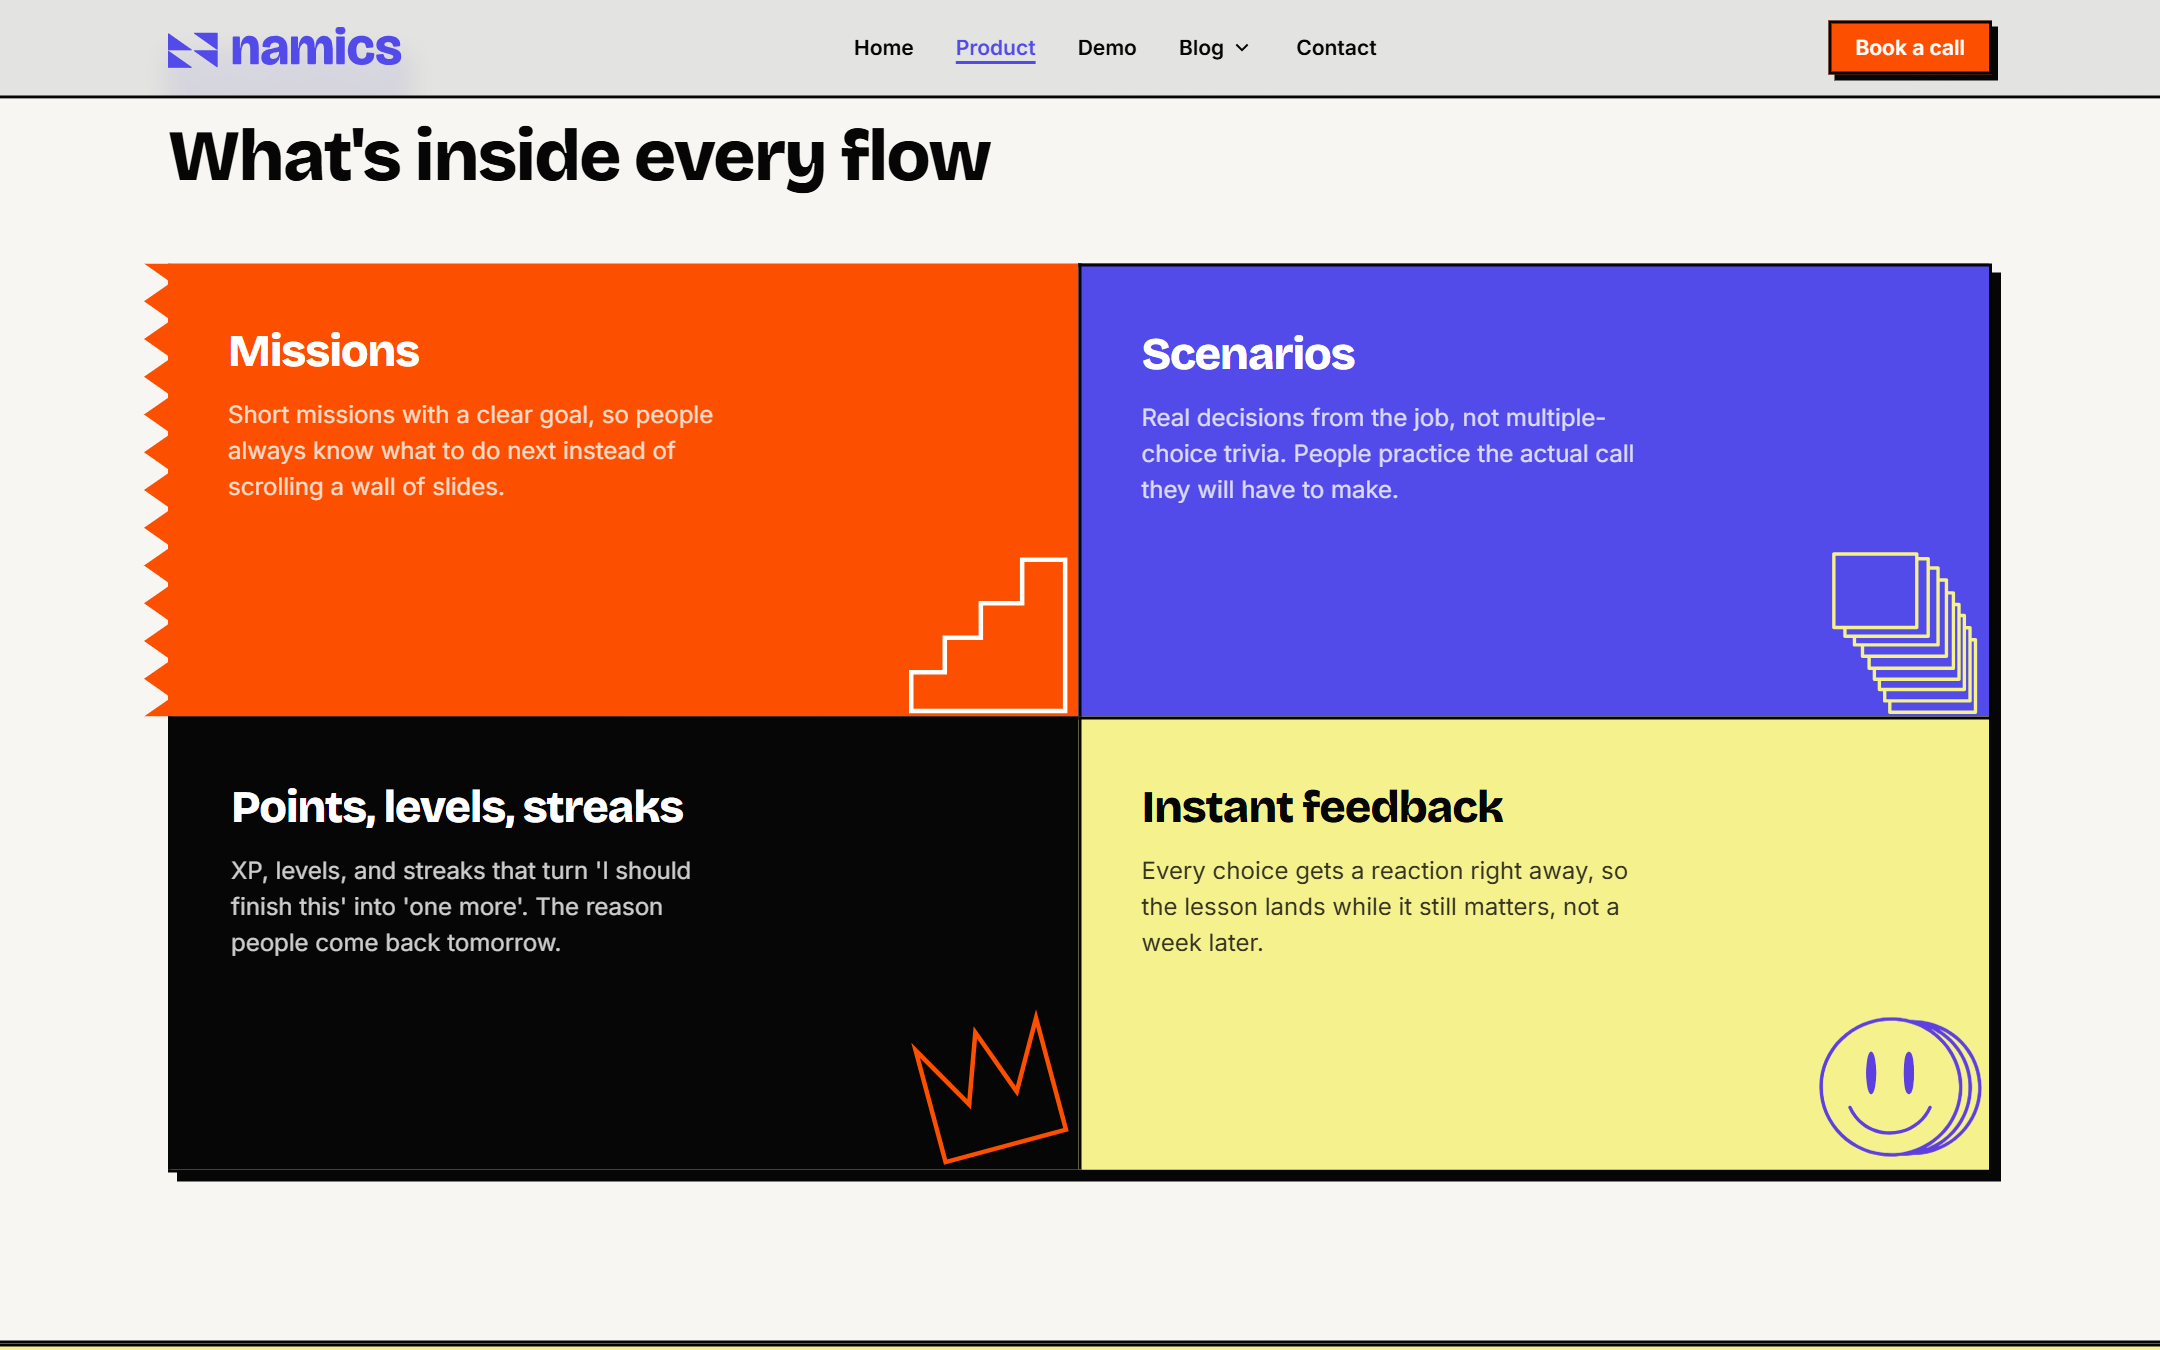2160x1350 pixels.
Task: Click the namics wordmark text
Action: pos(316,48)
